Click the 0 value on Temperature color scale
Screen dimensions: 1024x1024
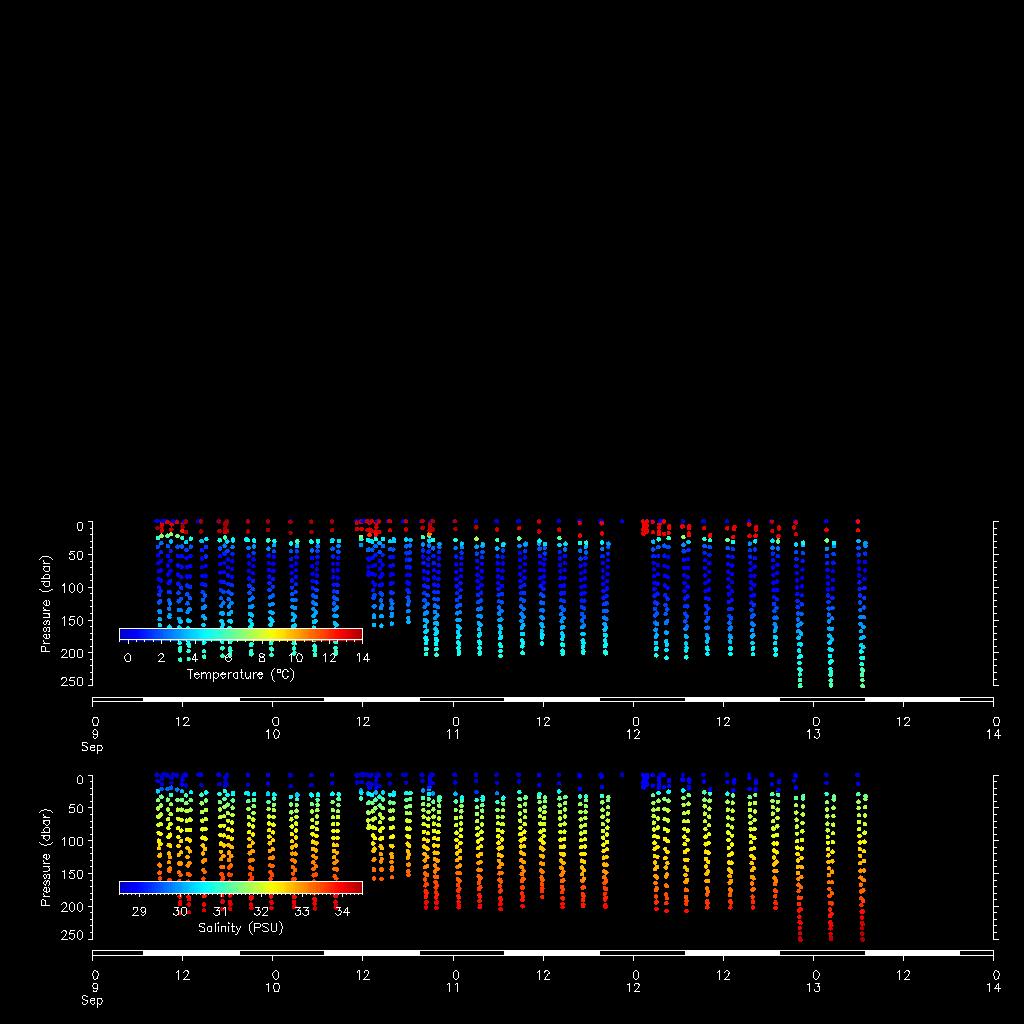pyautogui.click(x=127, y=658)
